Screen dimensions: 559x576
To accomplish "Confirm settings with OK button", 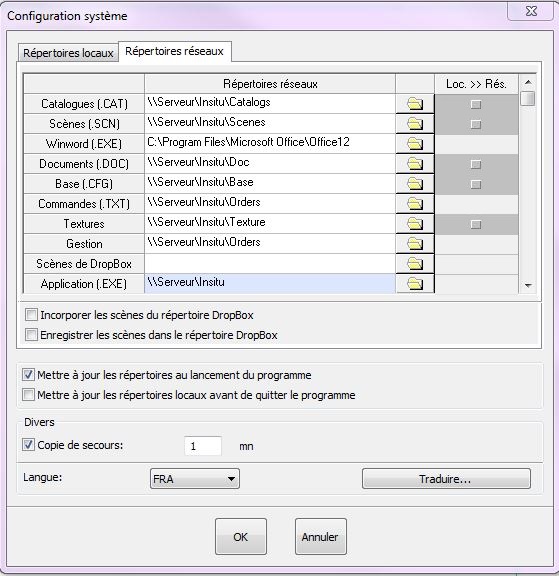I will point(241,537).
